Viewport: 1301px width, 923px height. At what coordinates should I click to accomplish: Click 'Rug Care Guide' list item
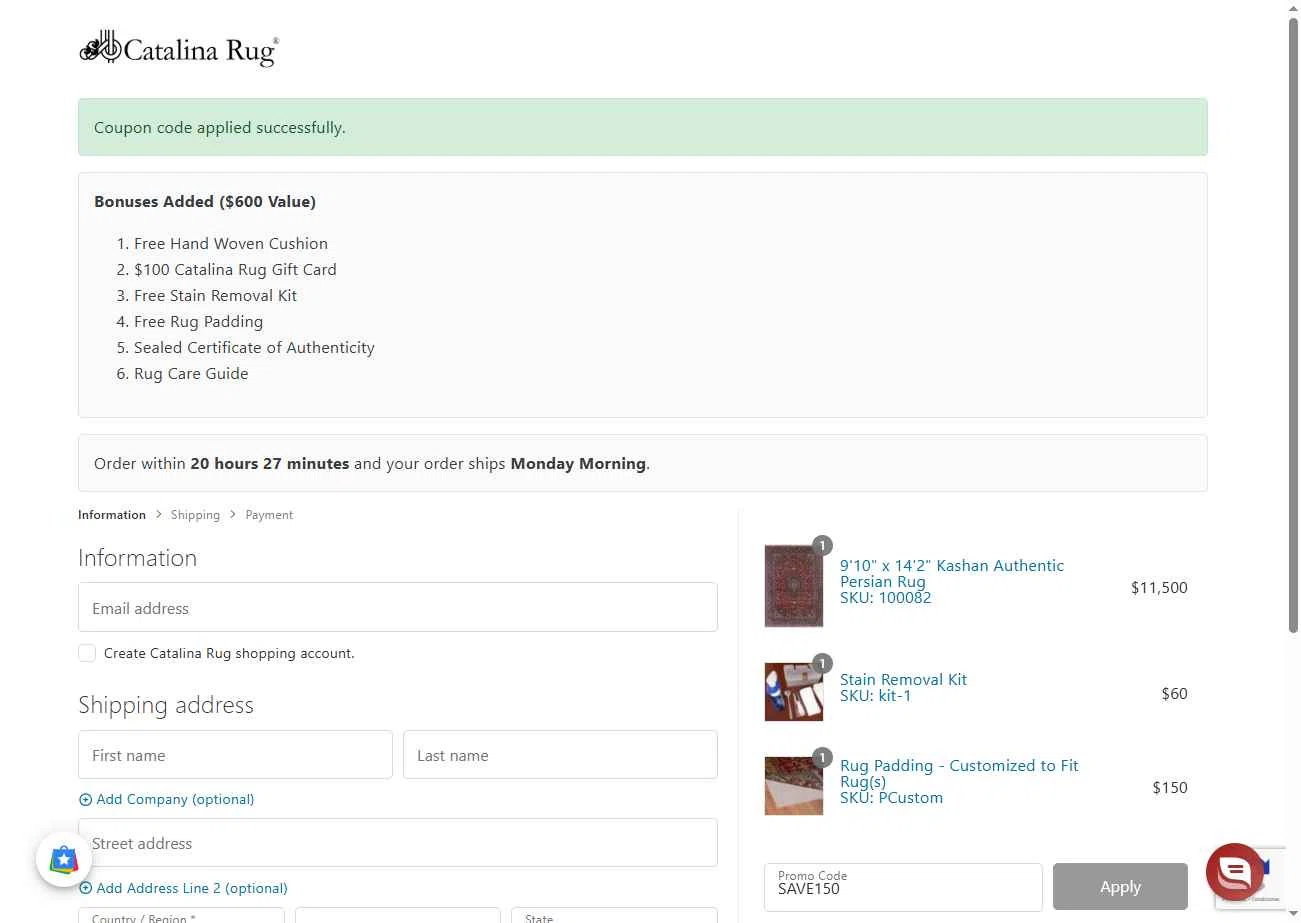pyautogui.click(x=191, y=374)
